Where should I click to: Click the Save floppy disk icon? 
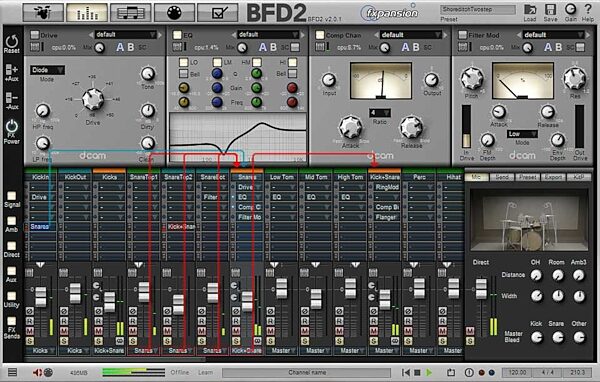(550, 9)
